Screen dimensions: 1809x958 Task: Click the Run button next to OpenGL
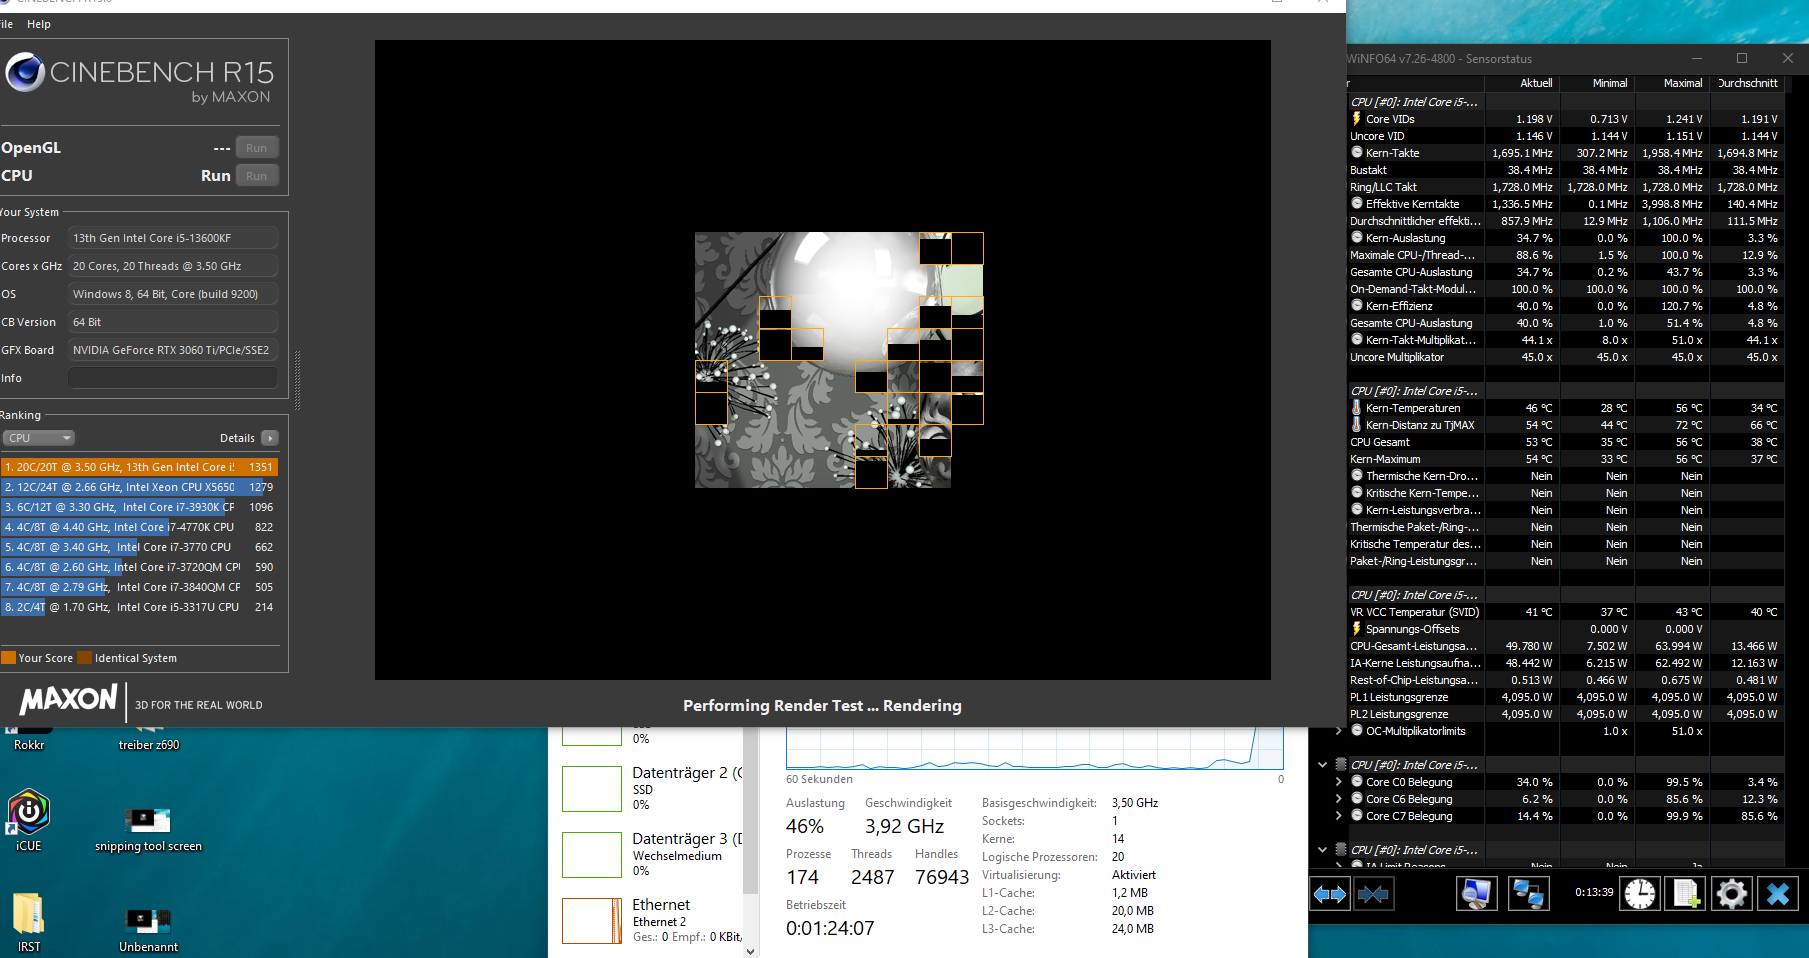[x=257, y=148]
